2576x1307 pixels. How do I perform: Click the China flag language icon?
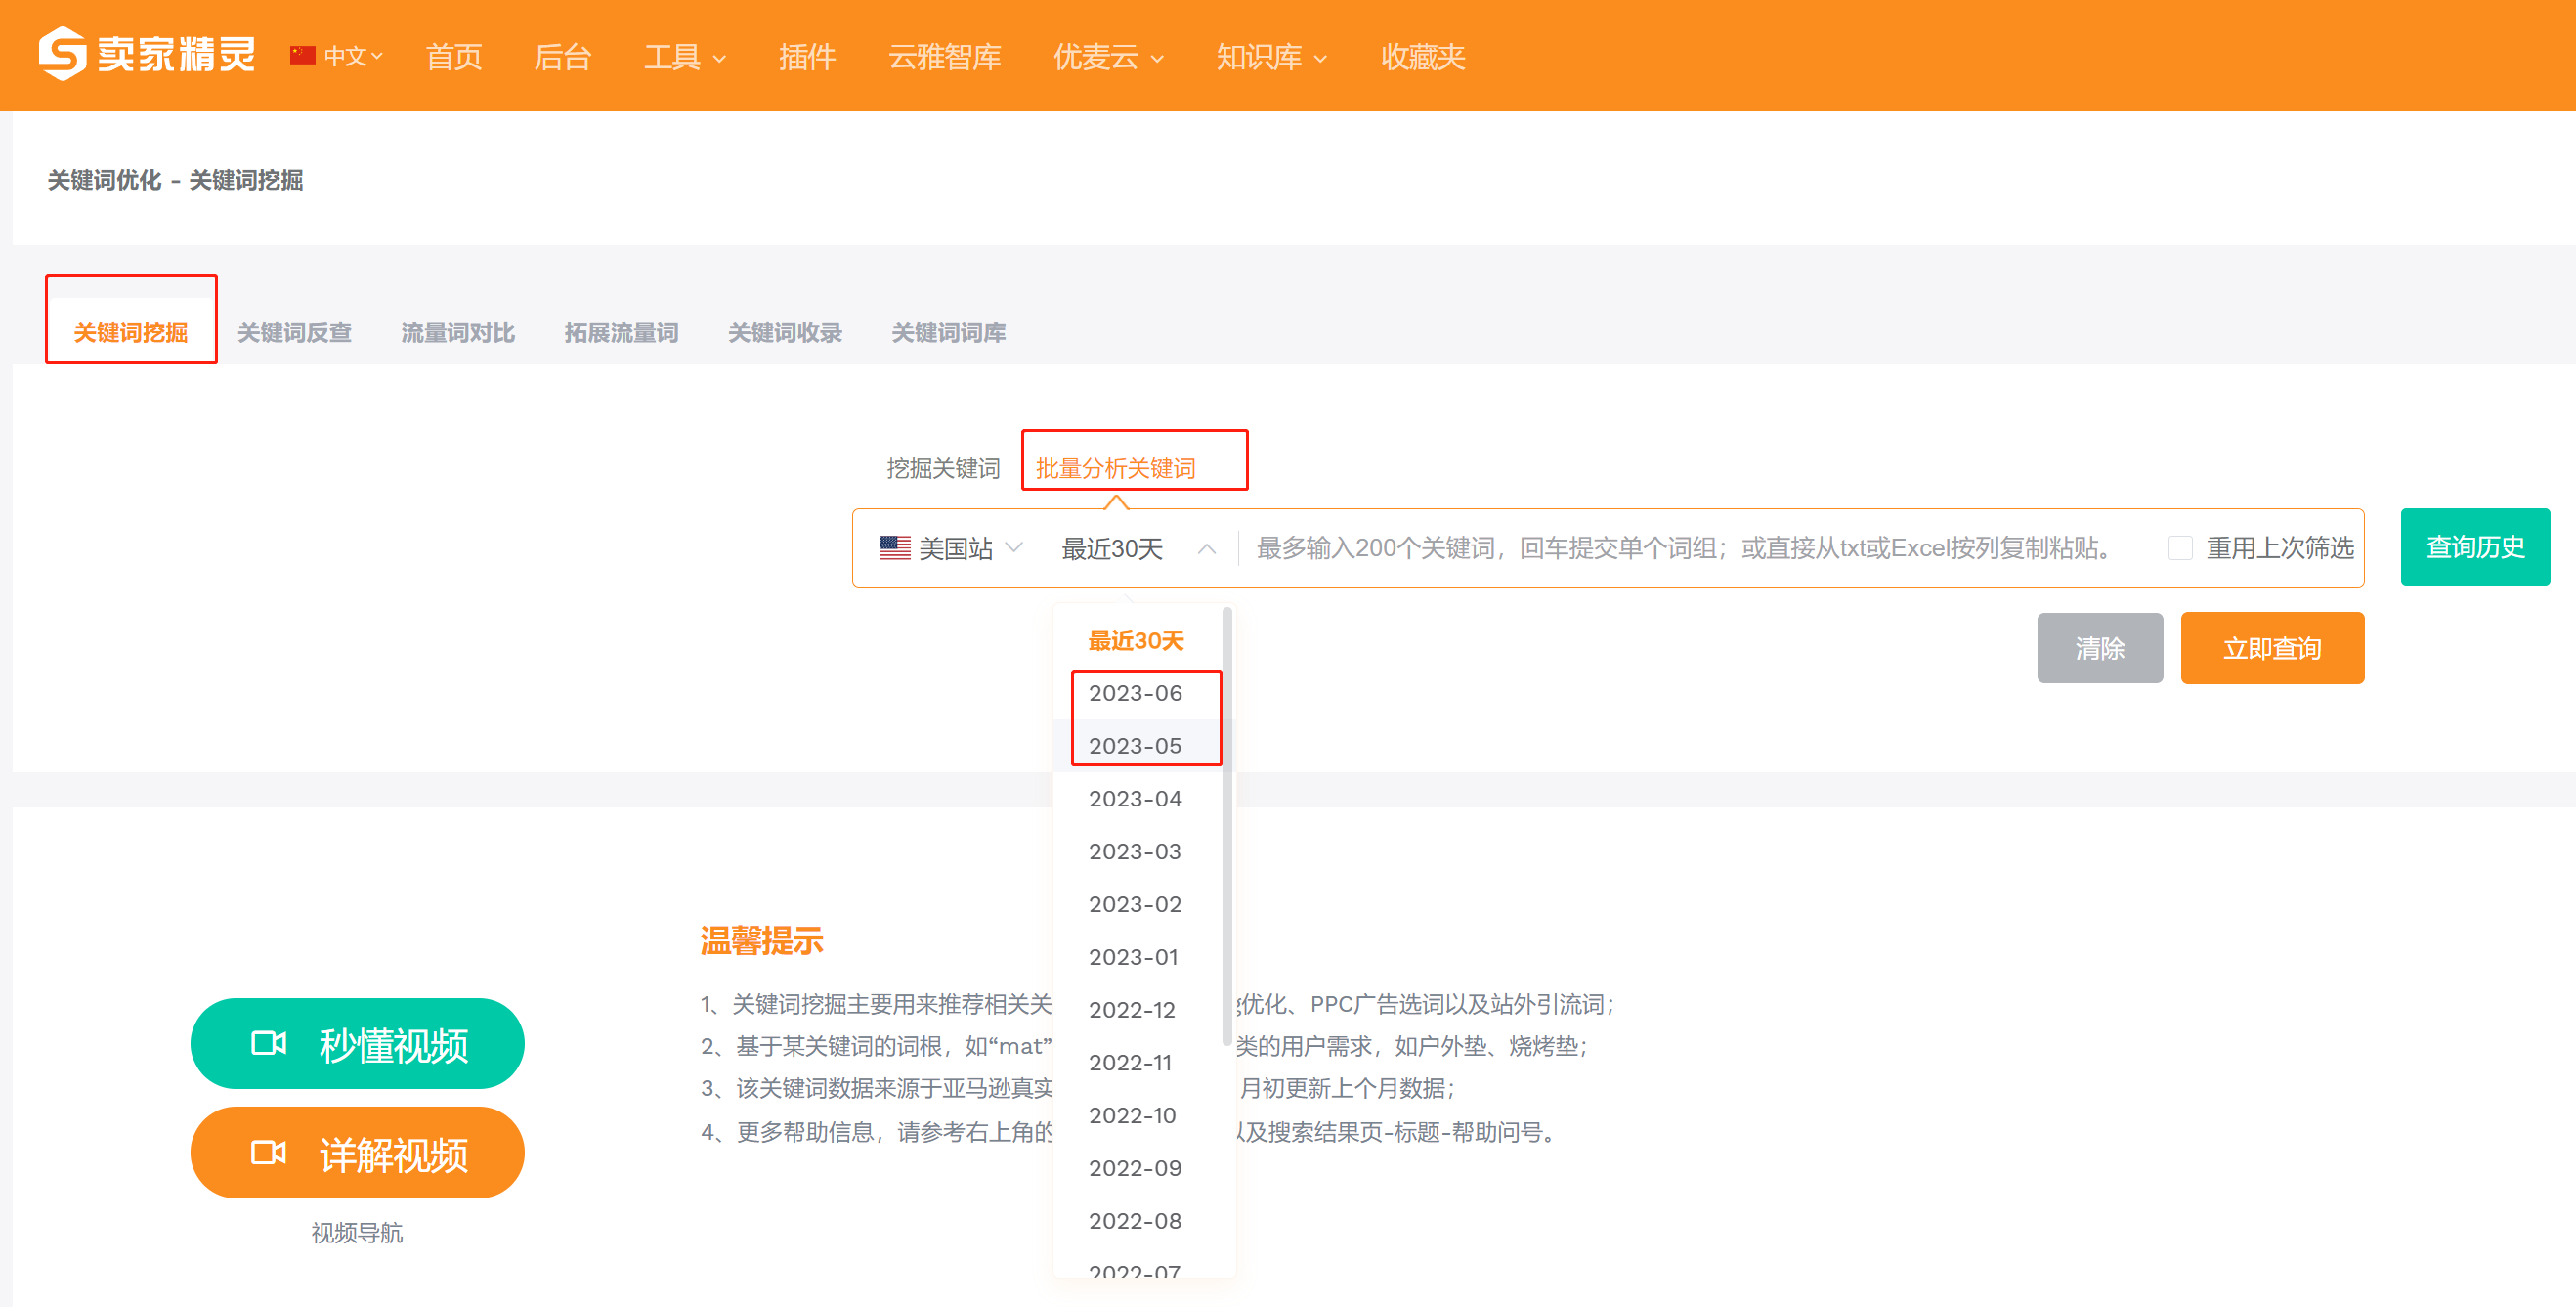click(x=302, y=55)
